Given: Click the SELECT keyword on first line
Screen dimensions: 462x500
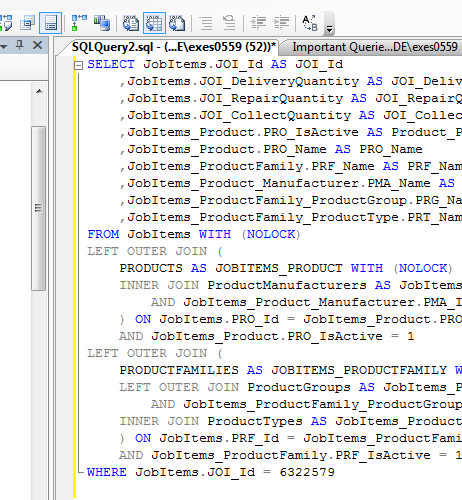Looking at the screenshot, I should click(x=111, y=64).
